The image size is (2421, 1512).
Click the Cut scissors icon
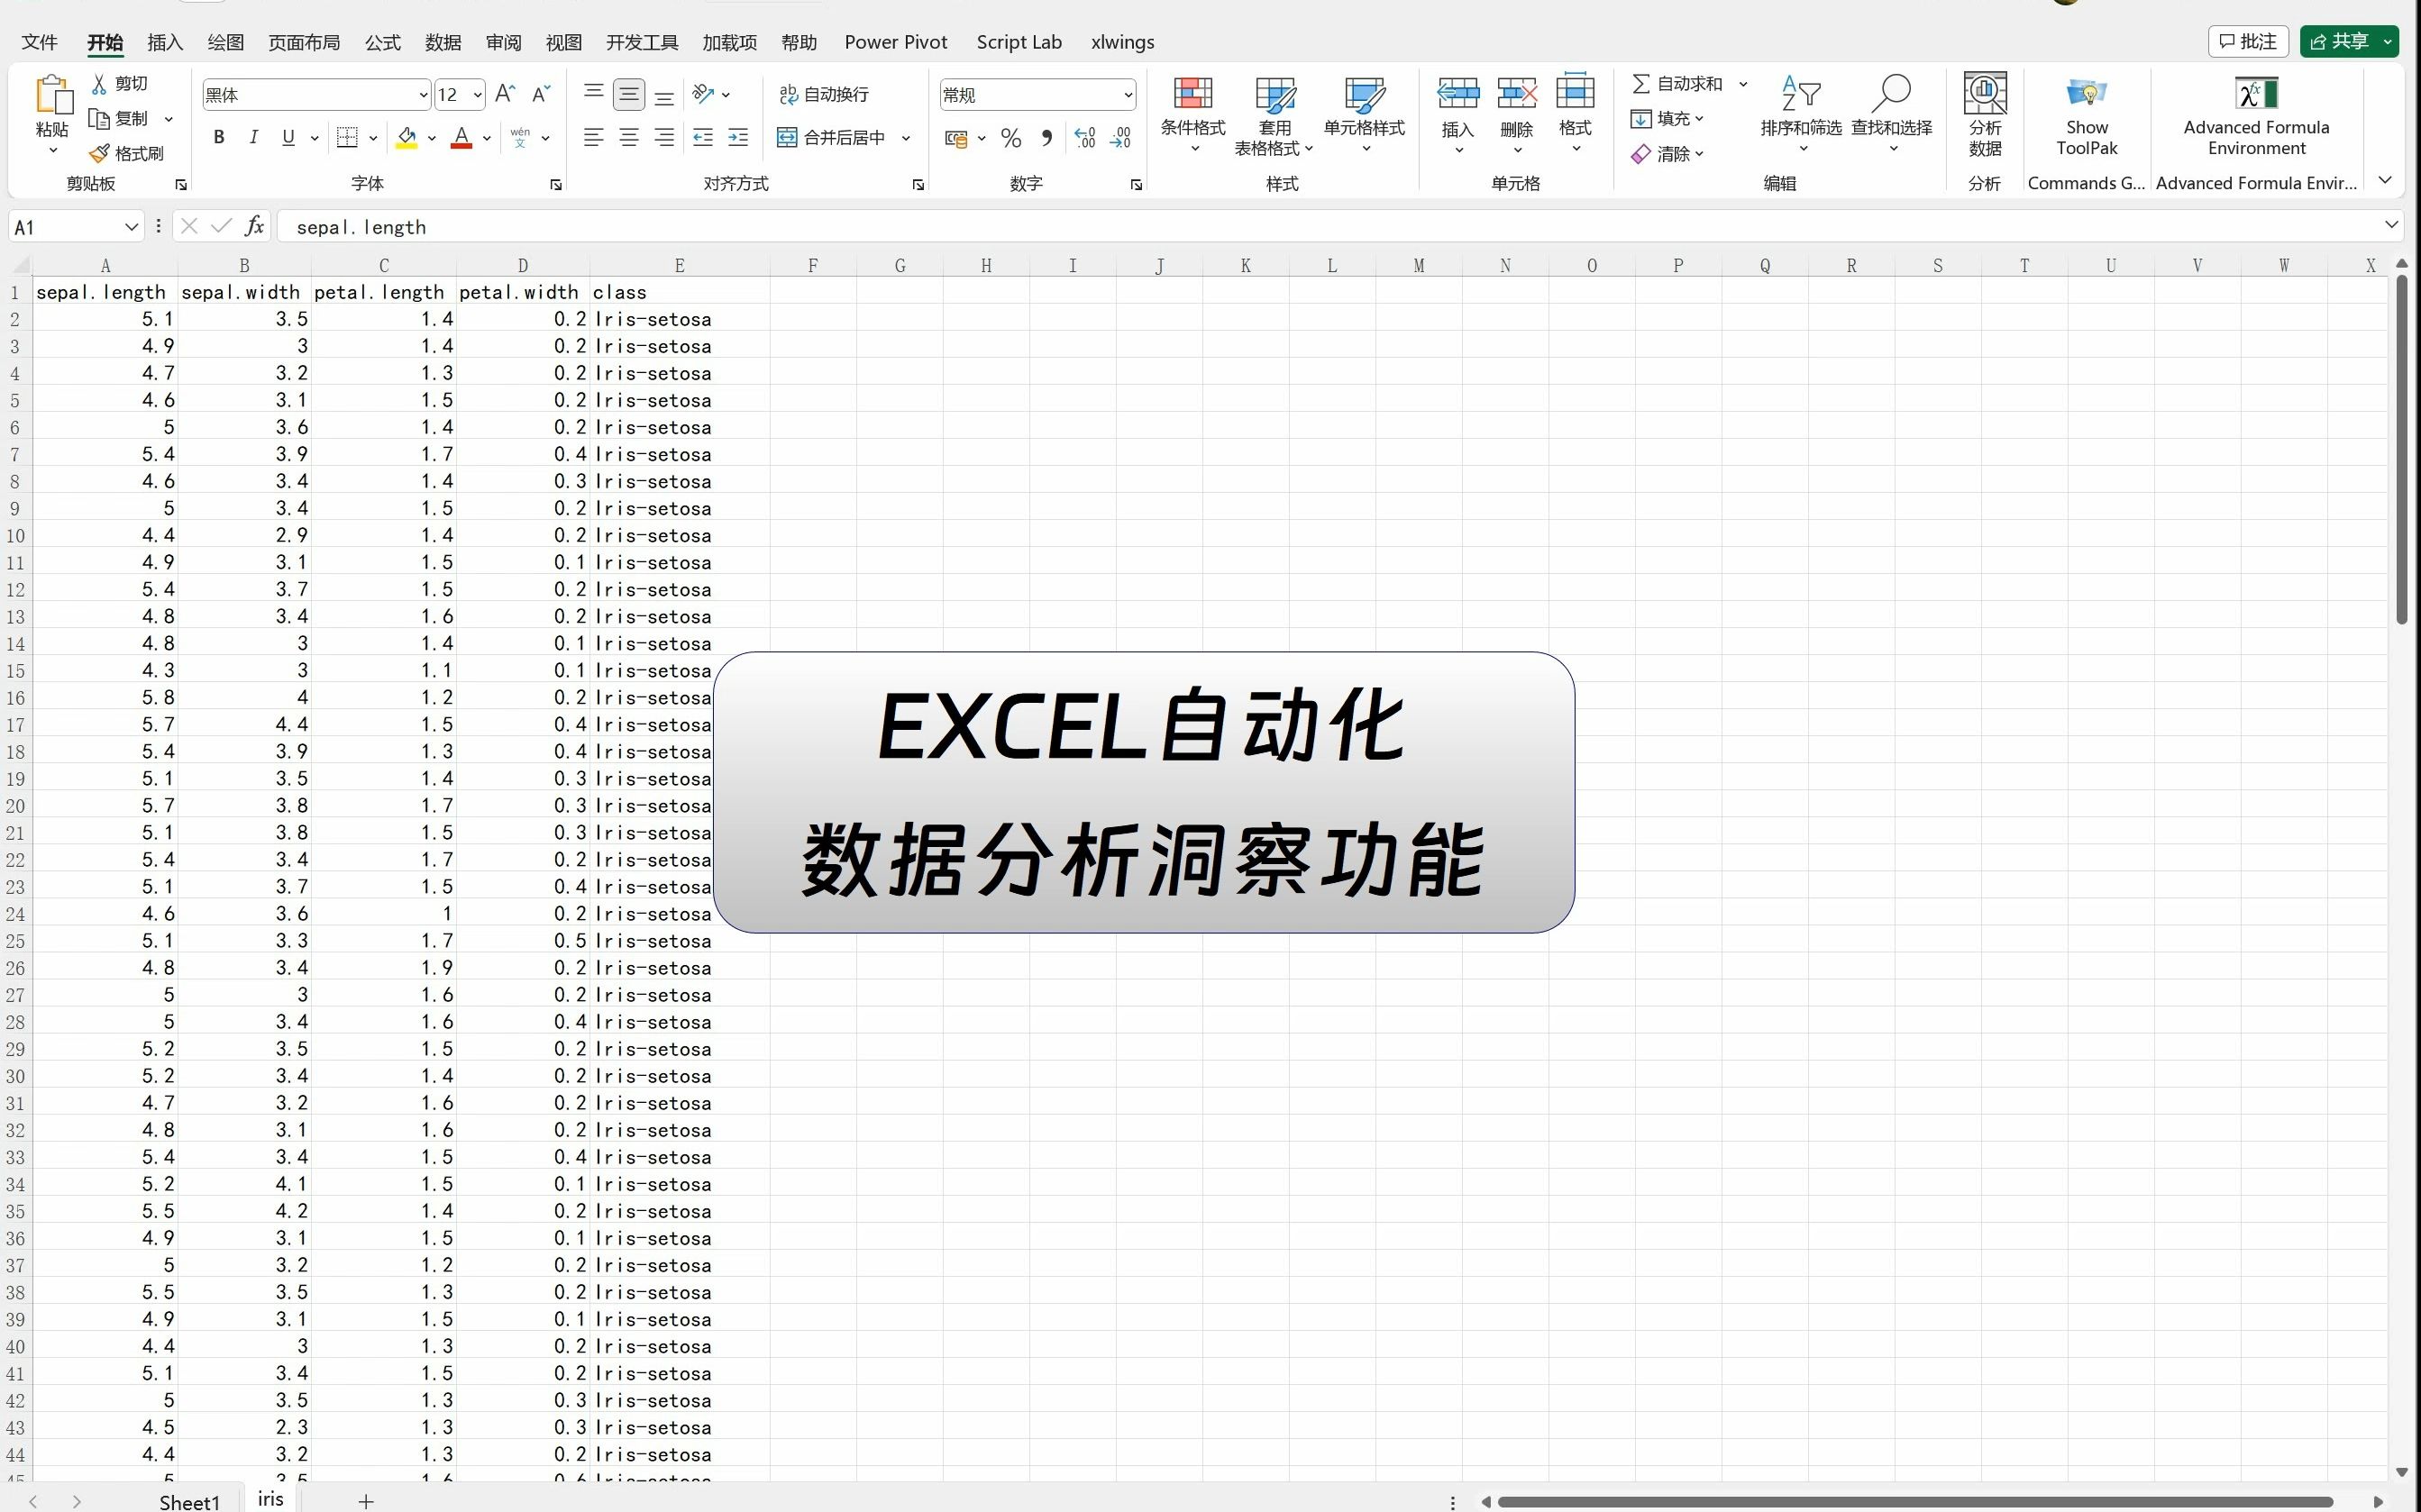(99, 83)
